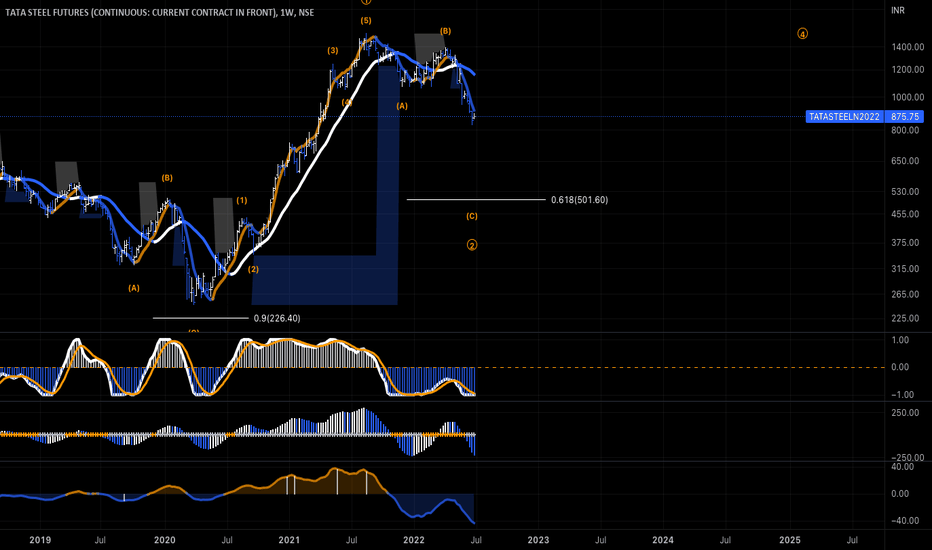Select the (4) wave label
Image resolution: width=932 pixels, height=550 pixels.
[x=347, y=102]
